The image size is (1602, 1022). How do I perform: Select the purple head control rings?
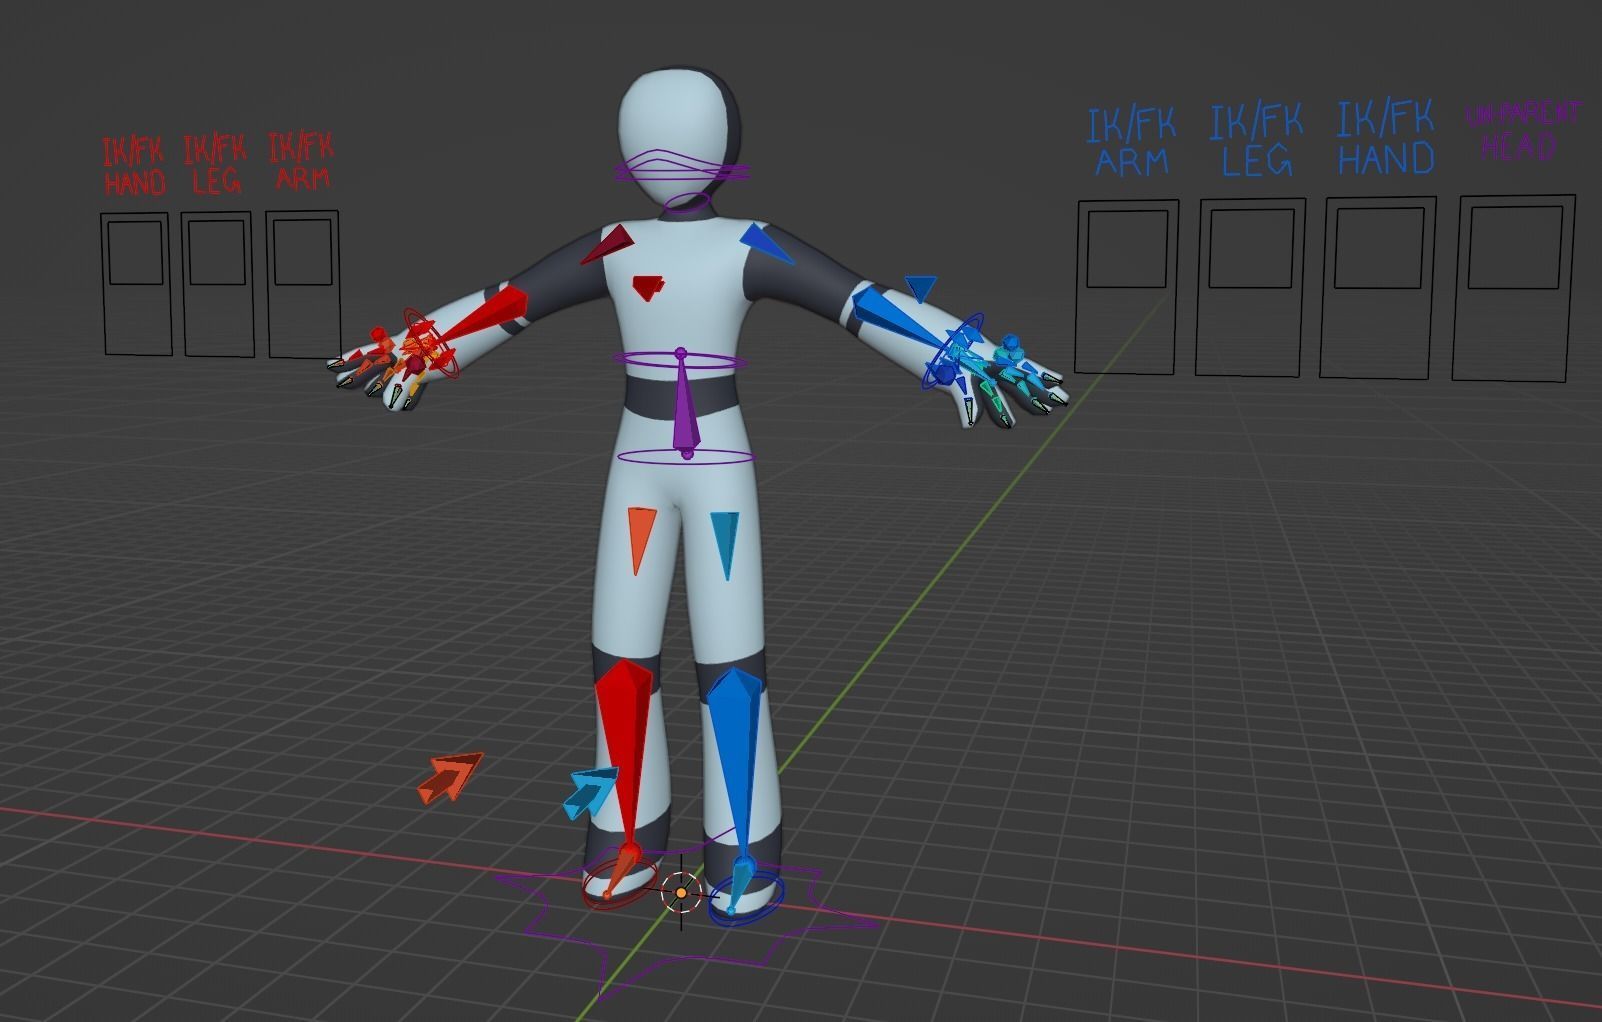coord(683,167)
